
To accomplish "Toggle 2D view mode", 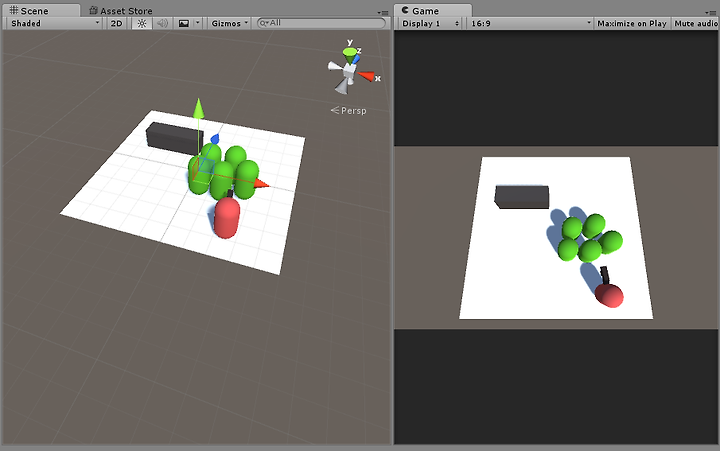I will (117, 23).
